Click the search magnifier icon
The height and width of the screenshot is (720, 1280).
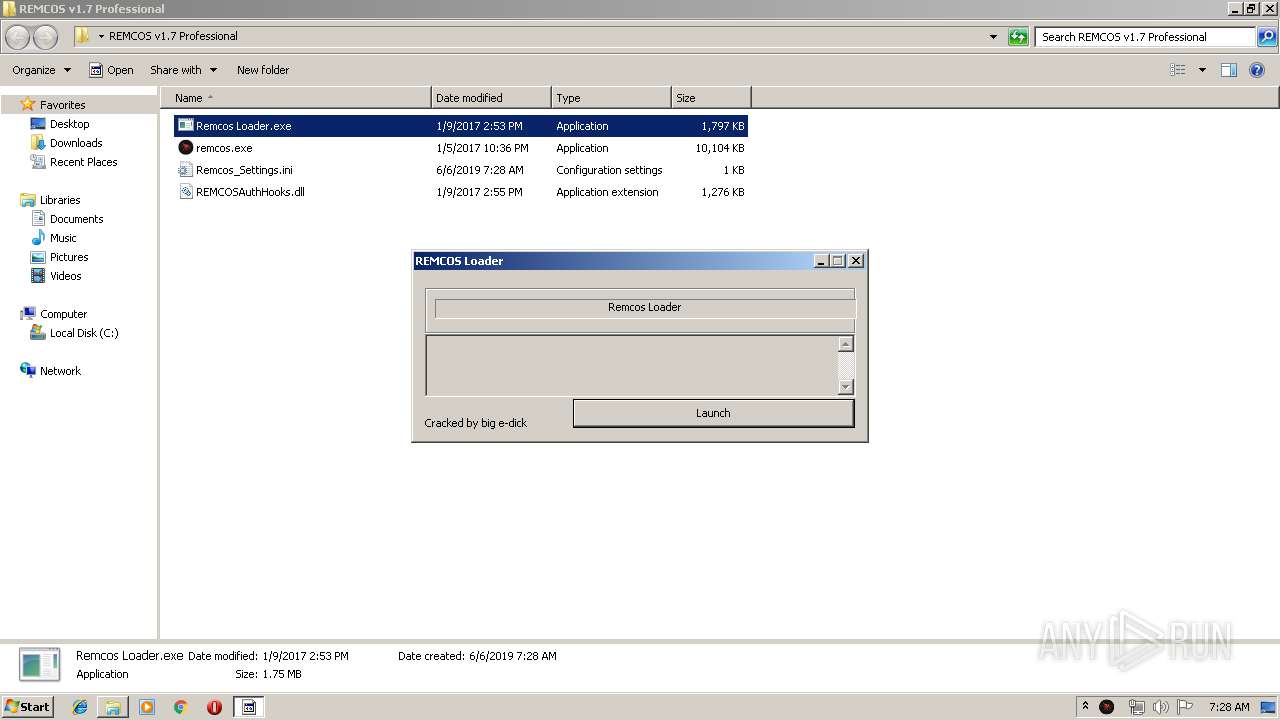click(x=1267, y=37)
